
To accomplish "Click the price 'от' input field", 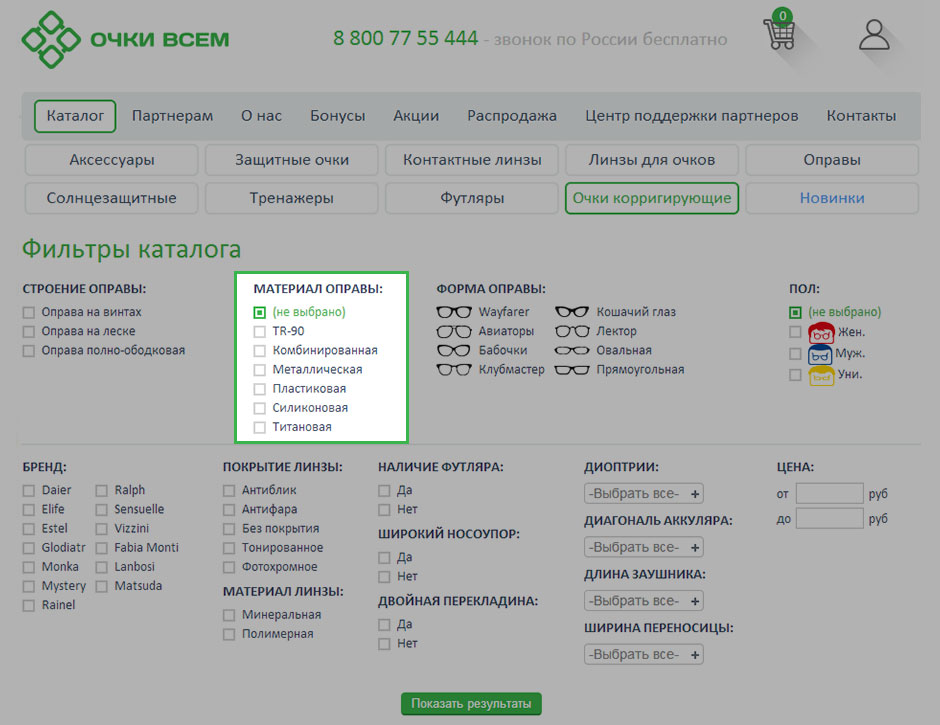I will (829, 494).
